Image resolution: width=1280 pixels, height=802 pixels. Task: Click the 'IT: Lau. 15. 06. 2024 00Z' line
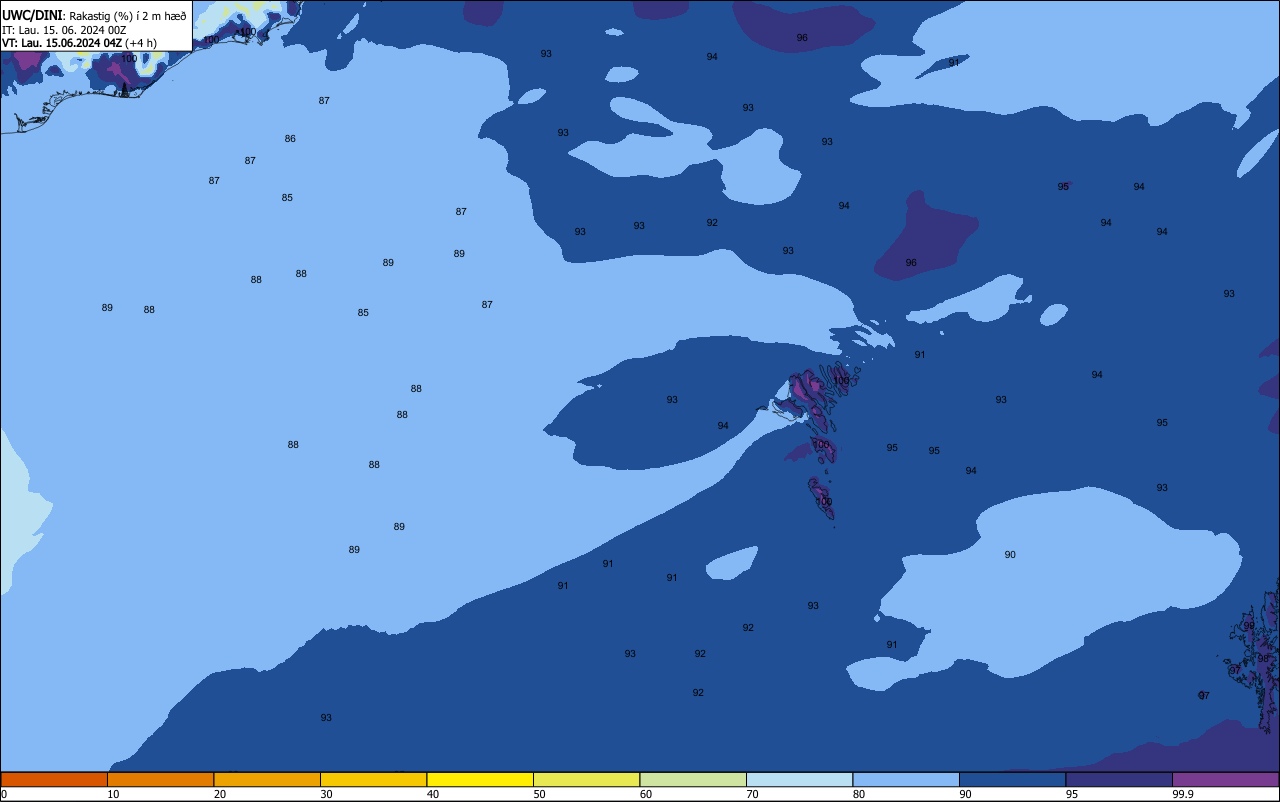point(64,30)
